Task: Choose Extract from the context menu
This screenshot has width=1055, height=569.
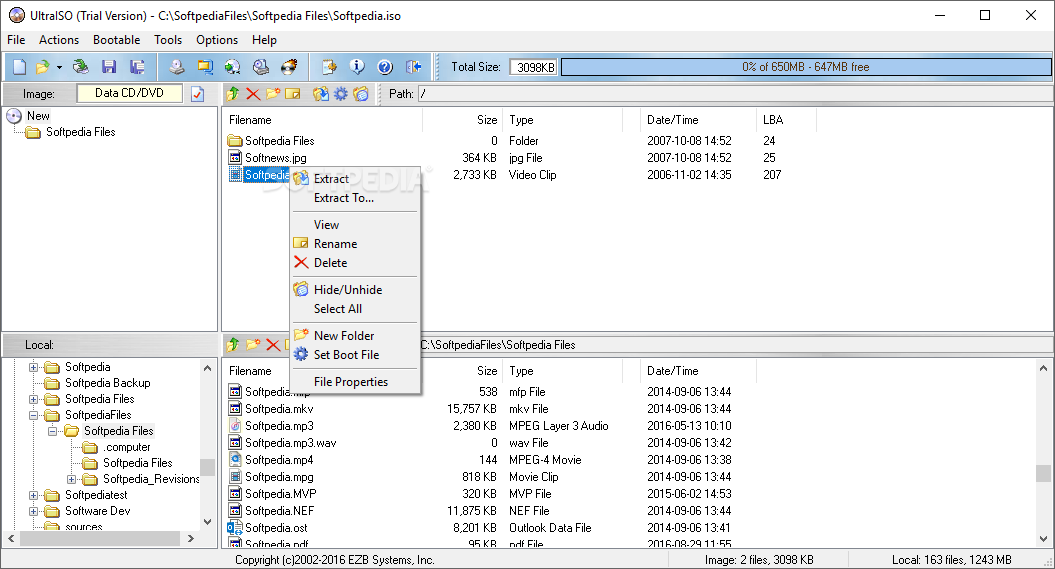Action: pos(355,179)
